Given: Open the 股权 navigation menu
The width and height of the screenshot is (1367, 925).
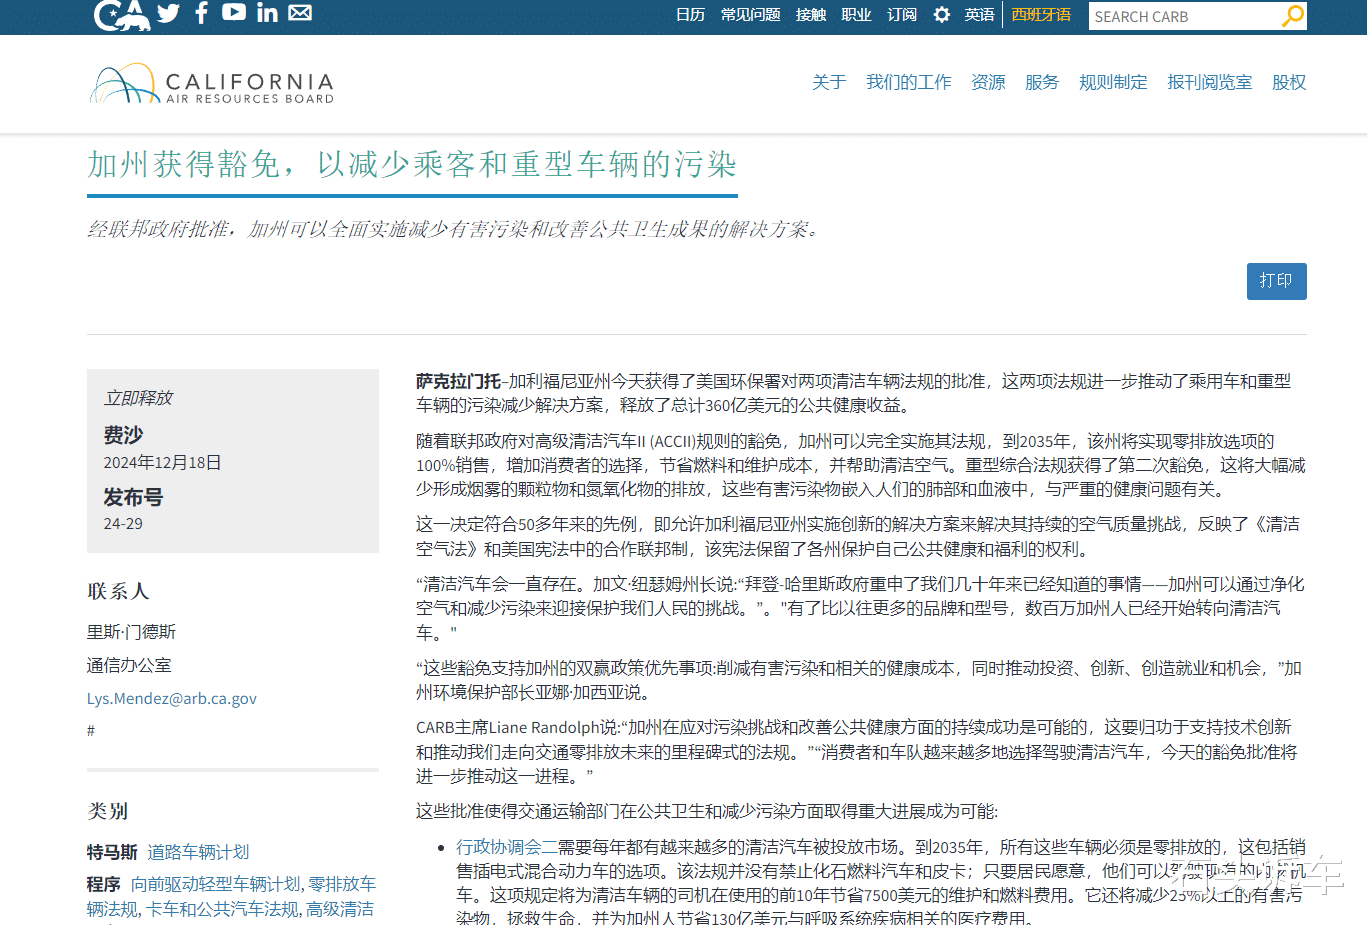Looking at the screenshot, I should click(1289, 82).
